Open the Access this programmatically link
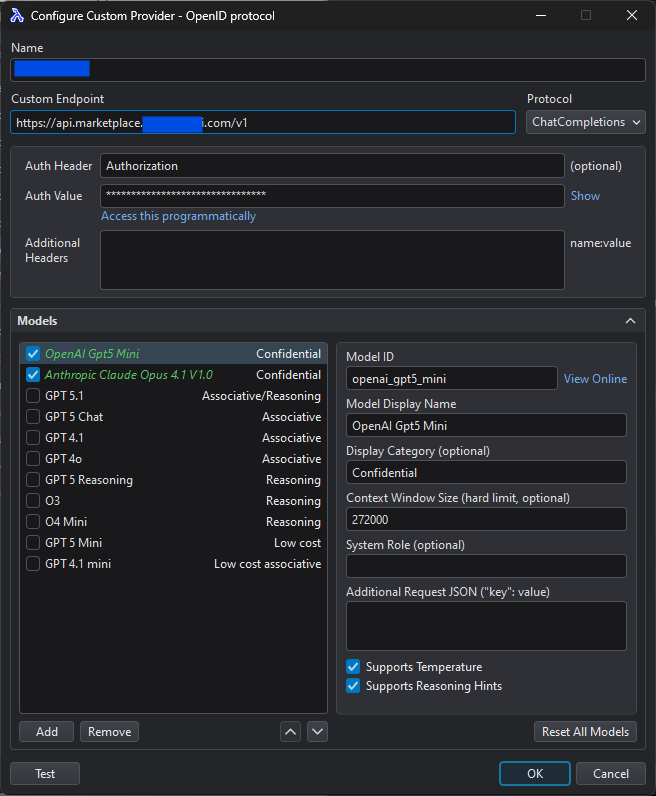The width and height of the screenshot is (656, 796). pyautogui.click(x=178, y=216)
